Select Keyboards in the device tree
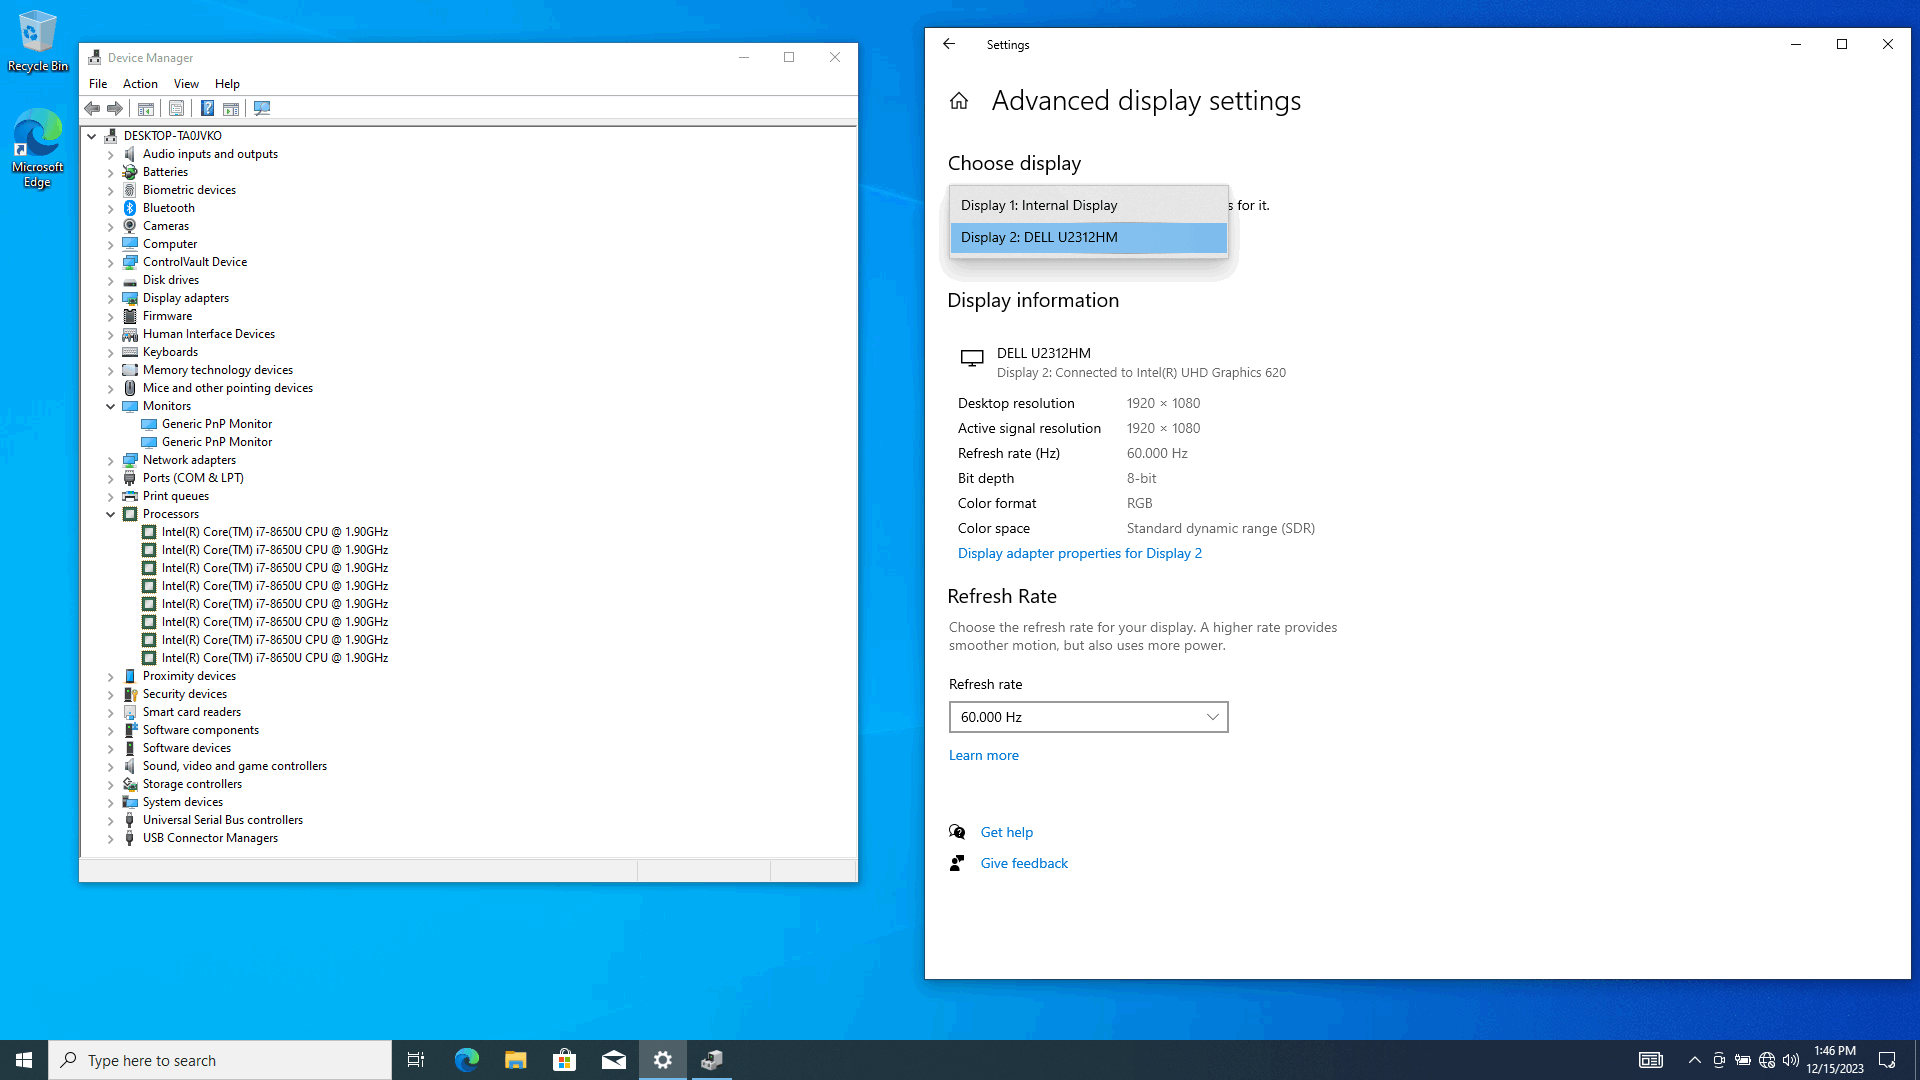1920x1080 pixels. click(170, 352)
